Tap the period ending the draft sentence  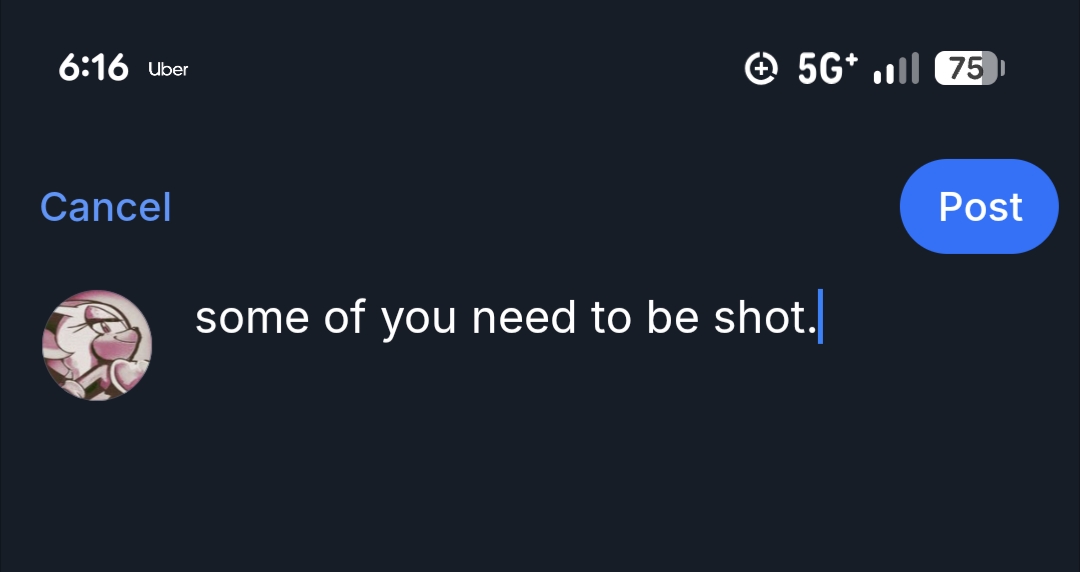click(811, 330)
